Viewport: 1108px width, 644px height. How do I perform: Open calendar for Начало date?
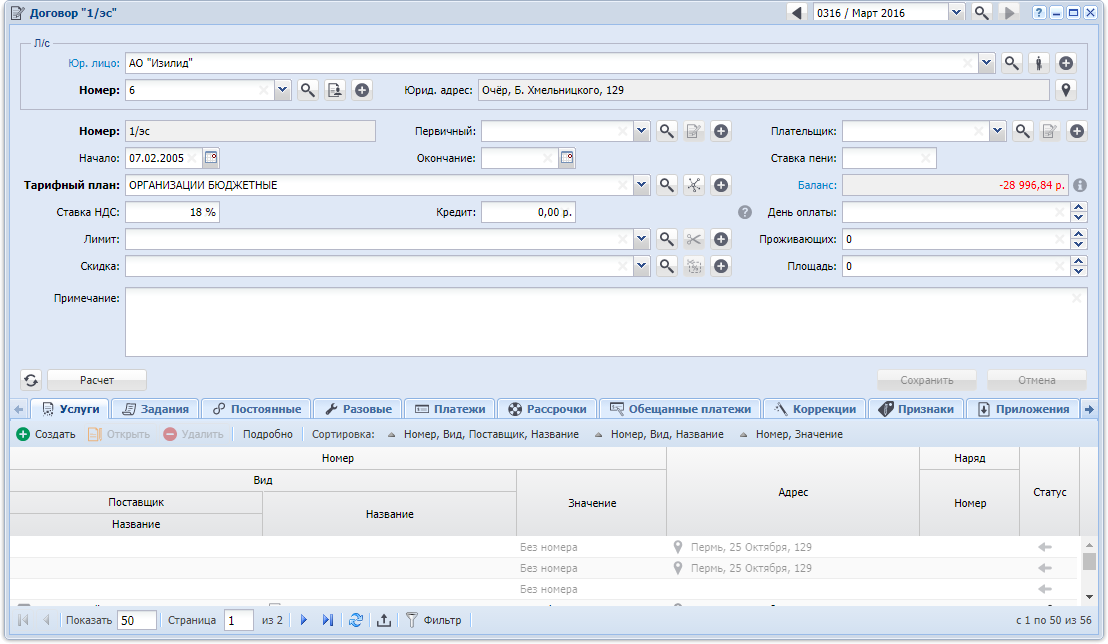tap(211, 158)
